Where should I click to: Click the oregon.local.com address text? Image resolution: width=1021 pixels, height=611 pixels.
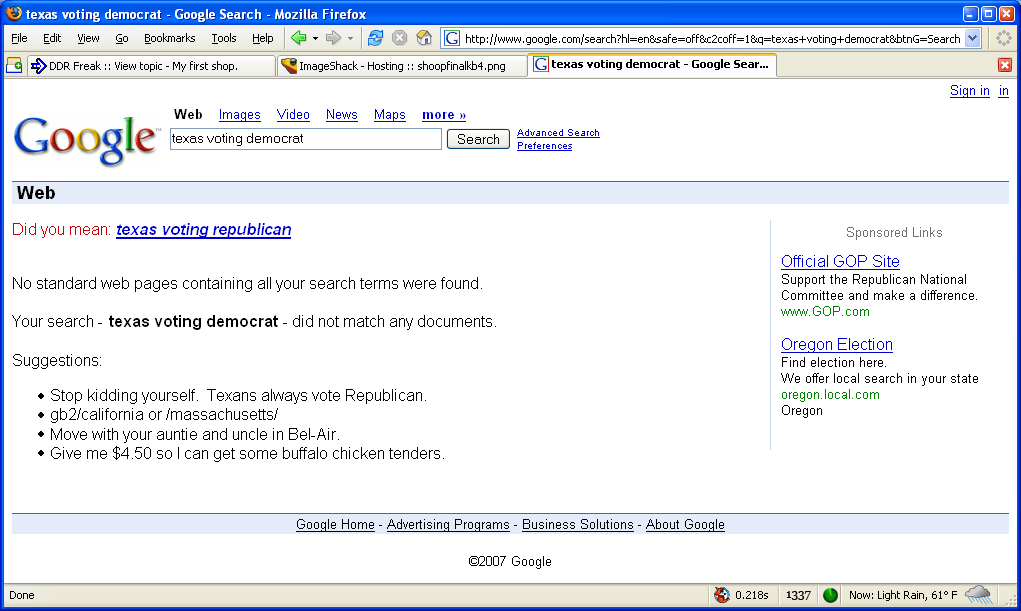(830, 395)
